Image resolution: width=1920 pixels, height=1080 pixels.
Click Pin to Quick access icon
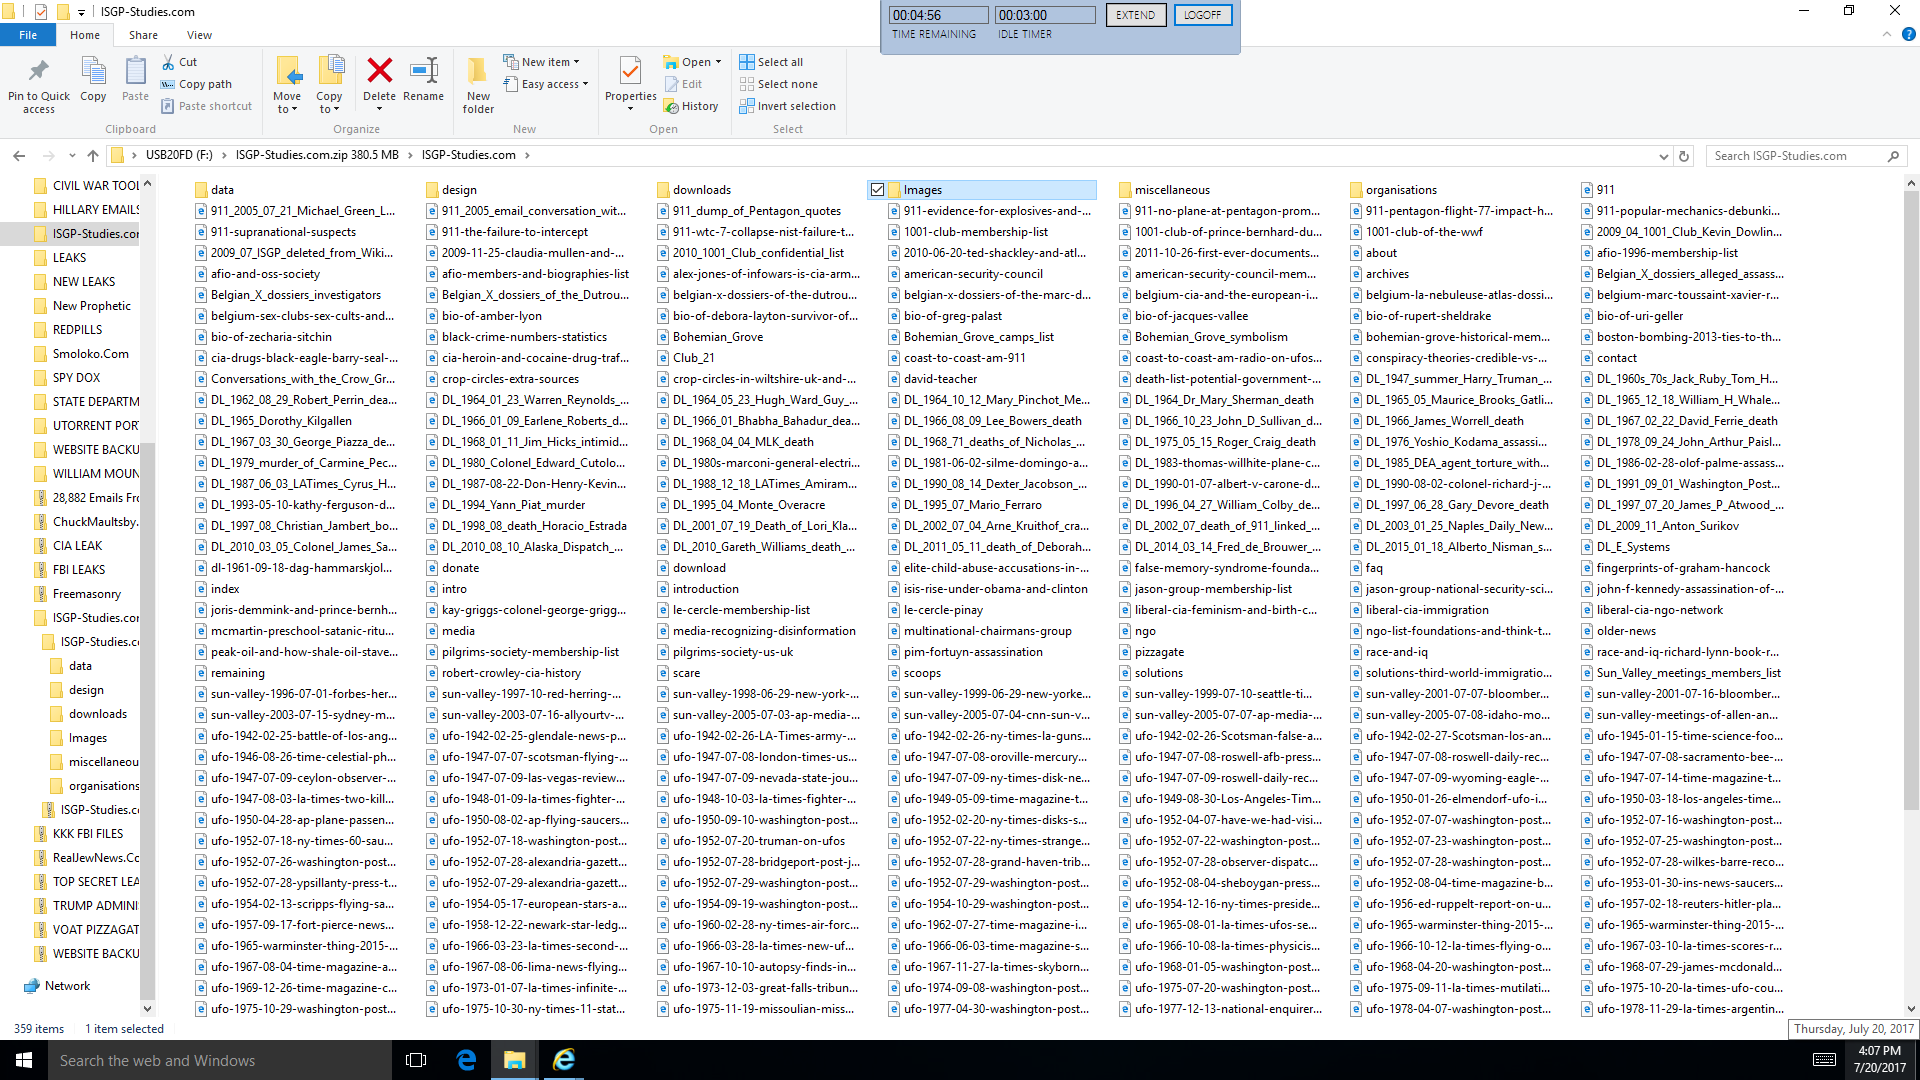[38, 71]
